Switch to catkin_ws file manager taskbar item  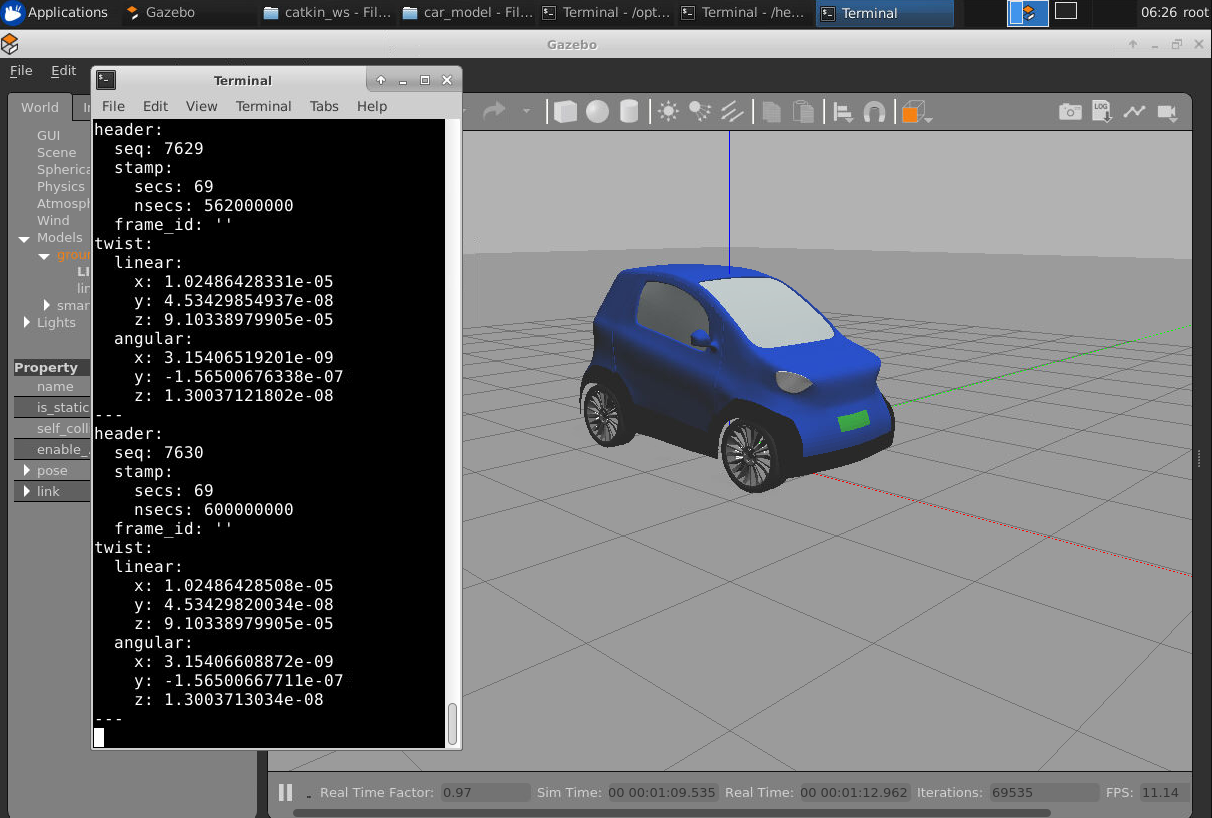(329, 13)
